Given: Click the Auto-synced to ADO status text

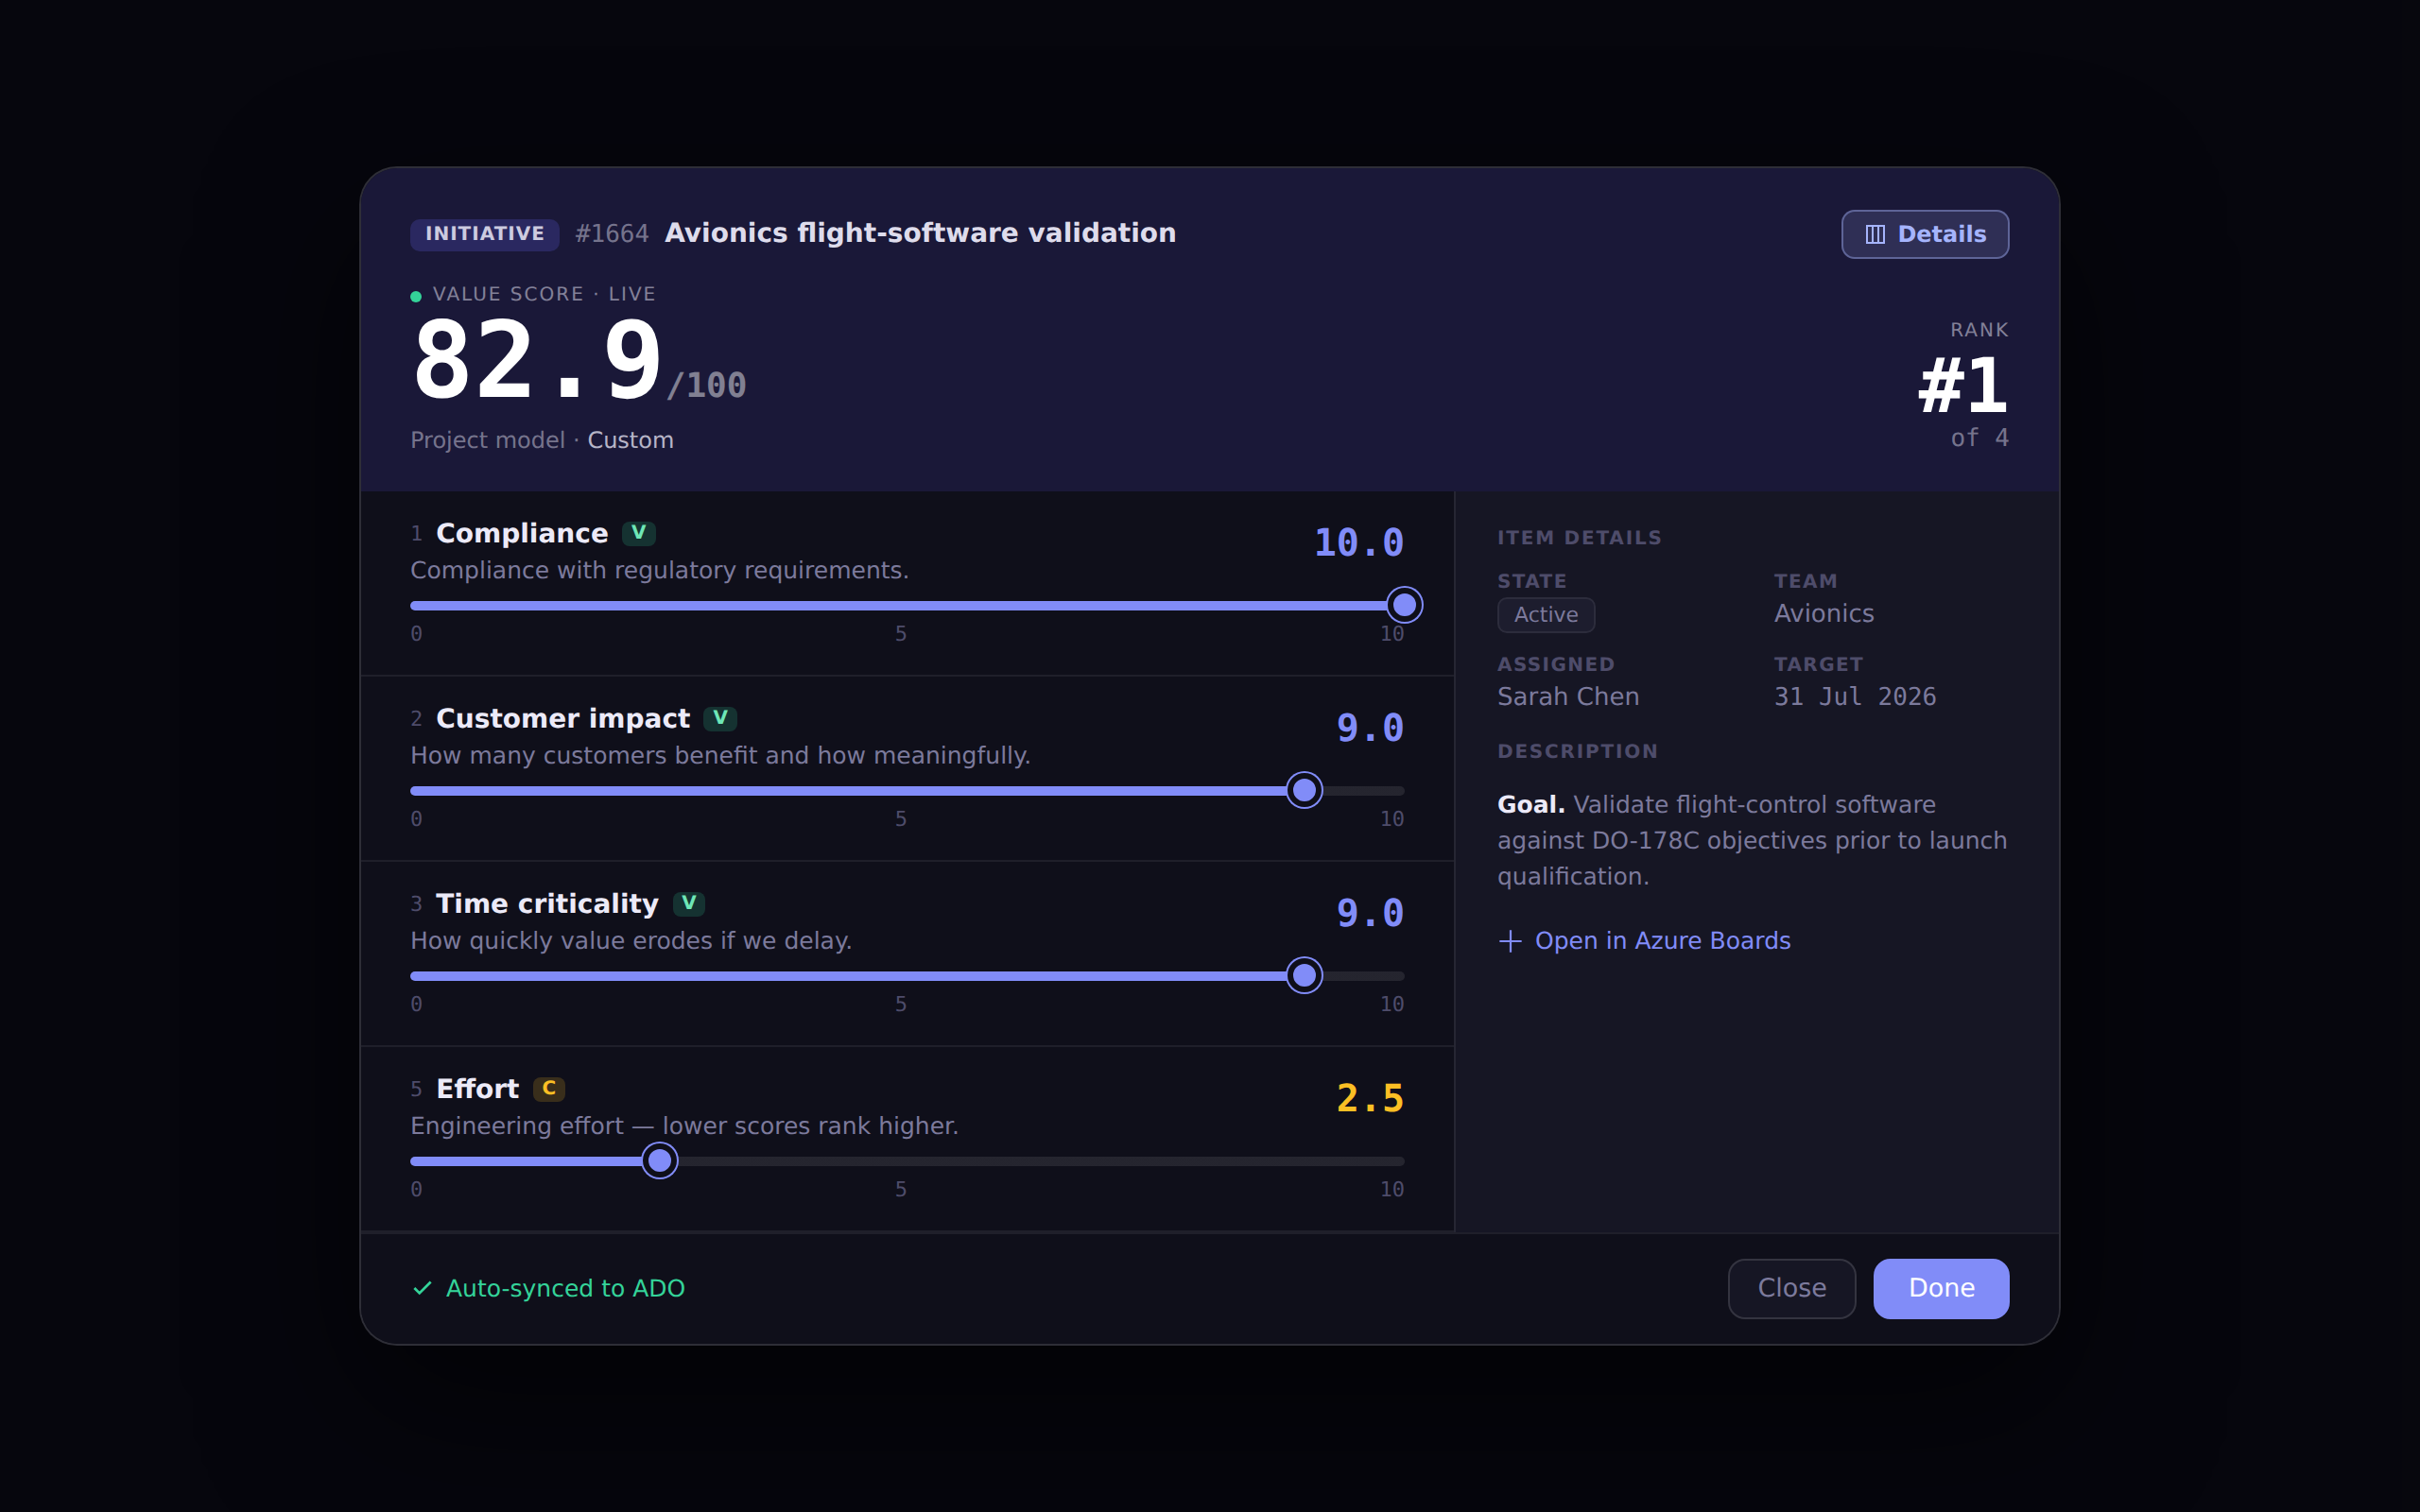Looking at the screenshot, I should [565, 1288].
